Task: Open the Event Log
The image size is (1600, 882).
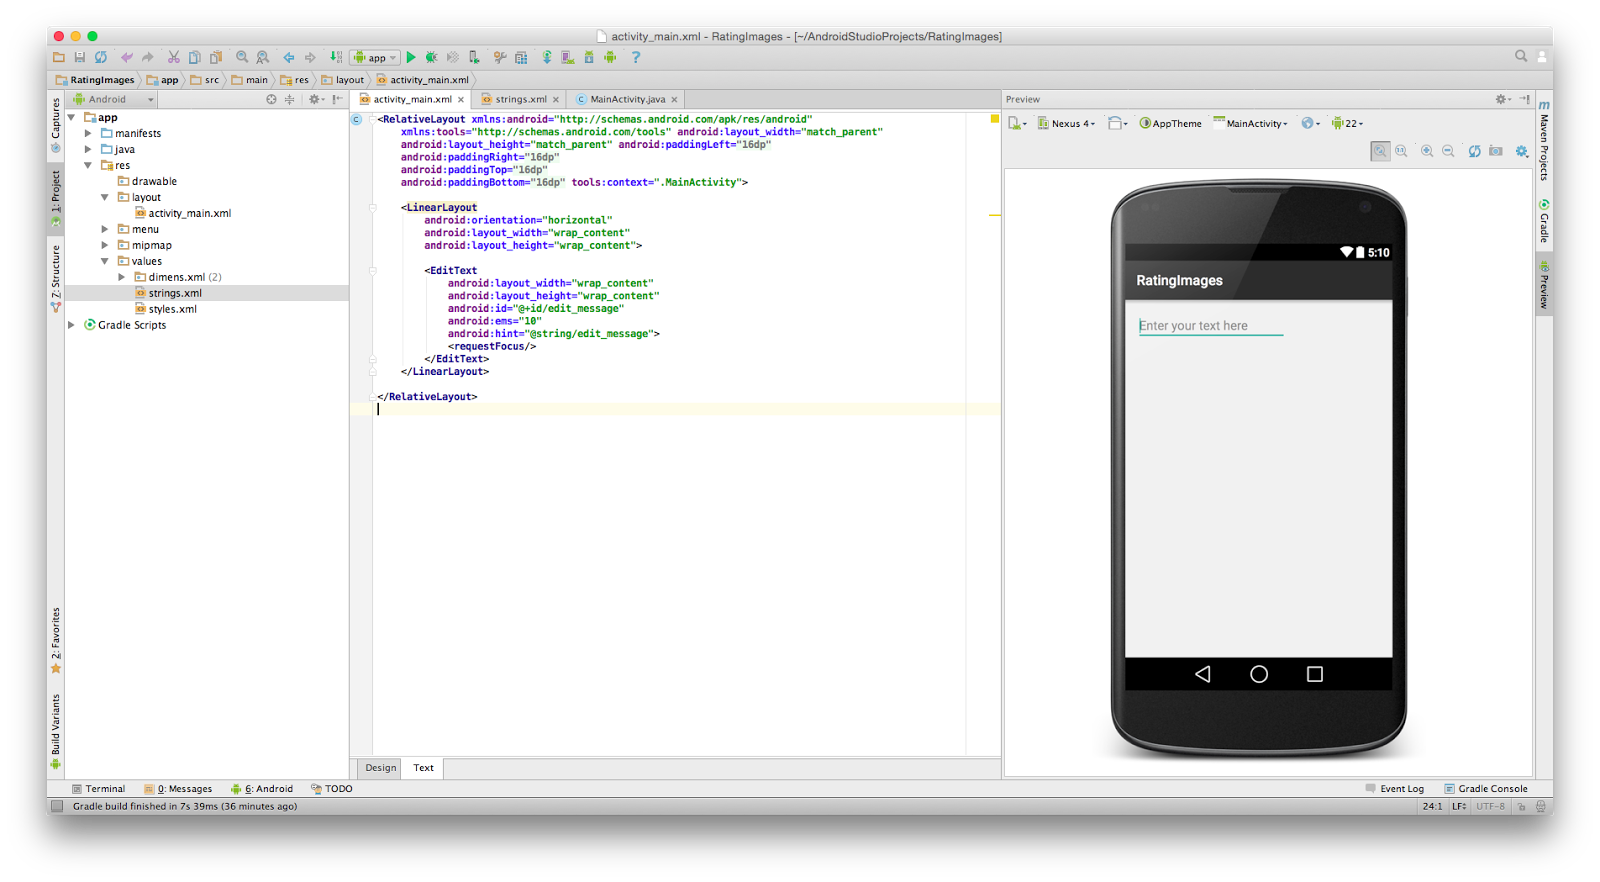Action: [1395, 789]
